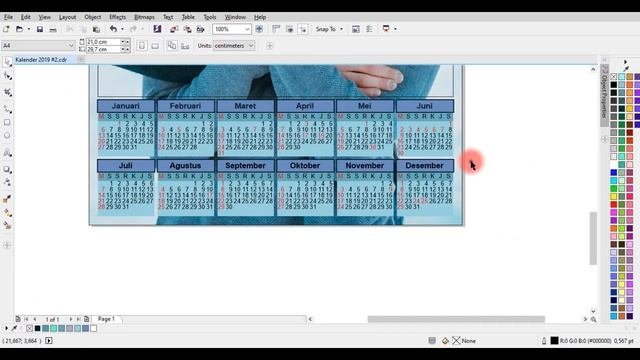Select the Freehand tool
The image size is (640, 360).
7,109
